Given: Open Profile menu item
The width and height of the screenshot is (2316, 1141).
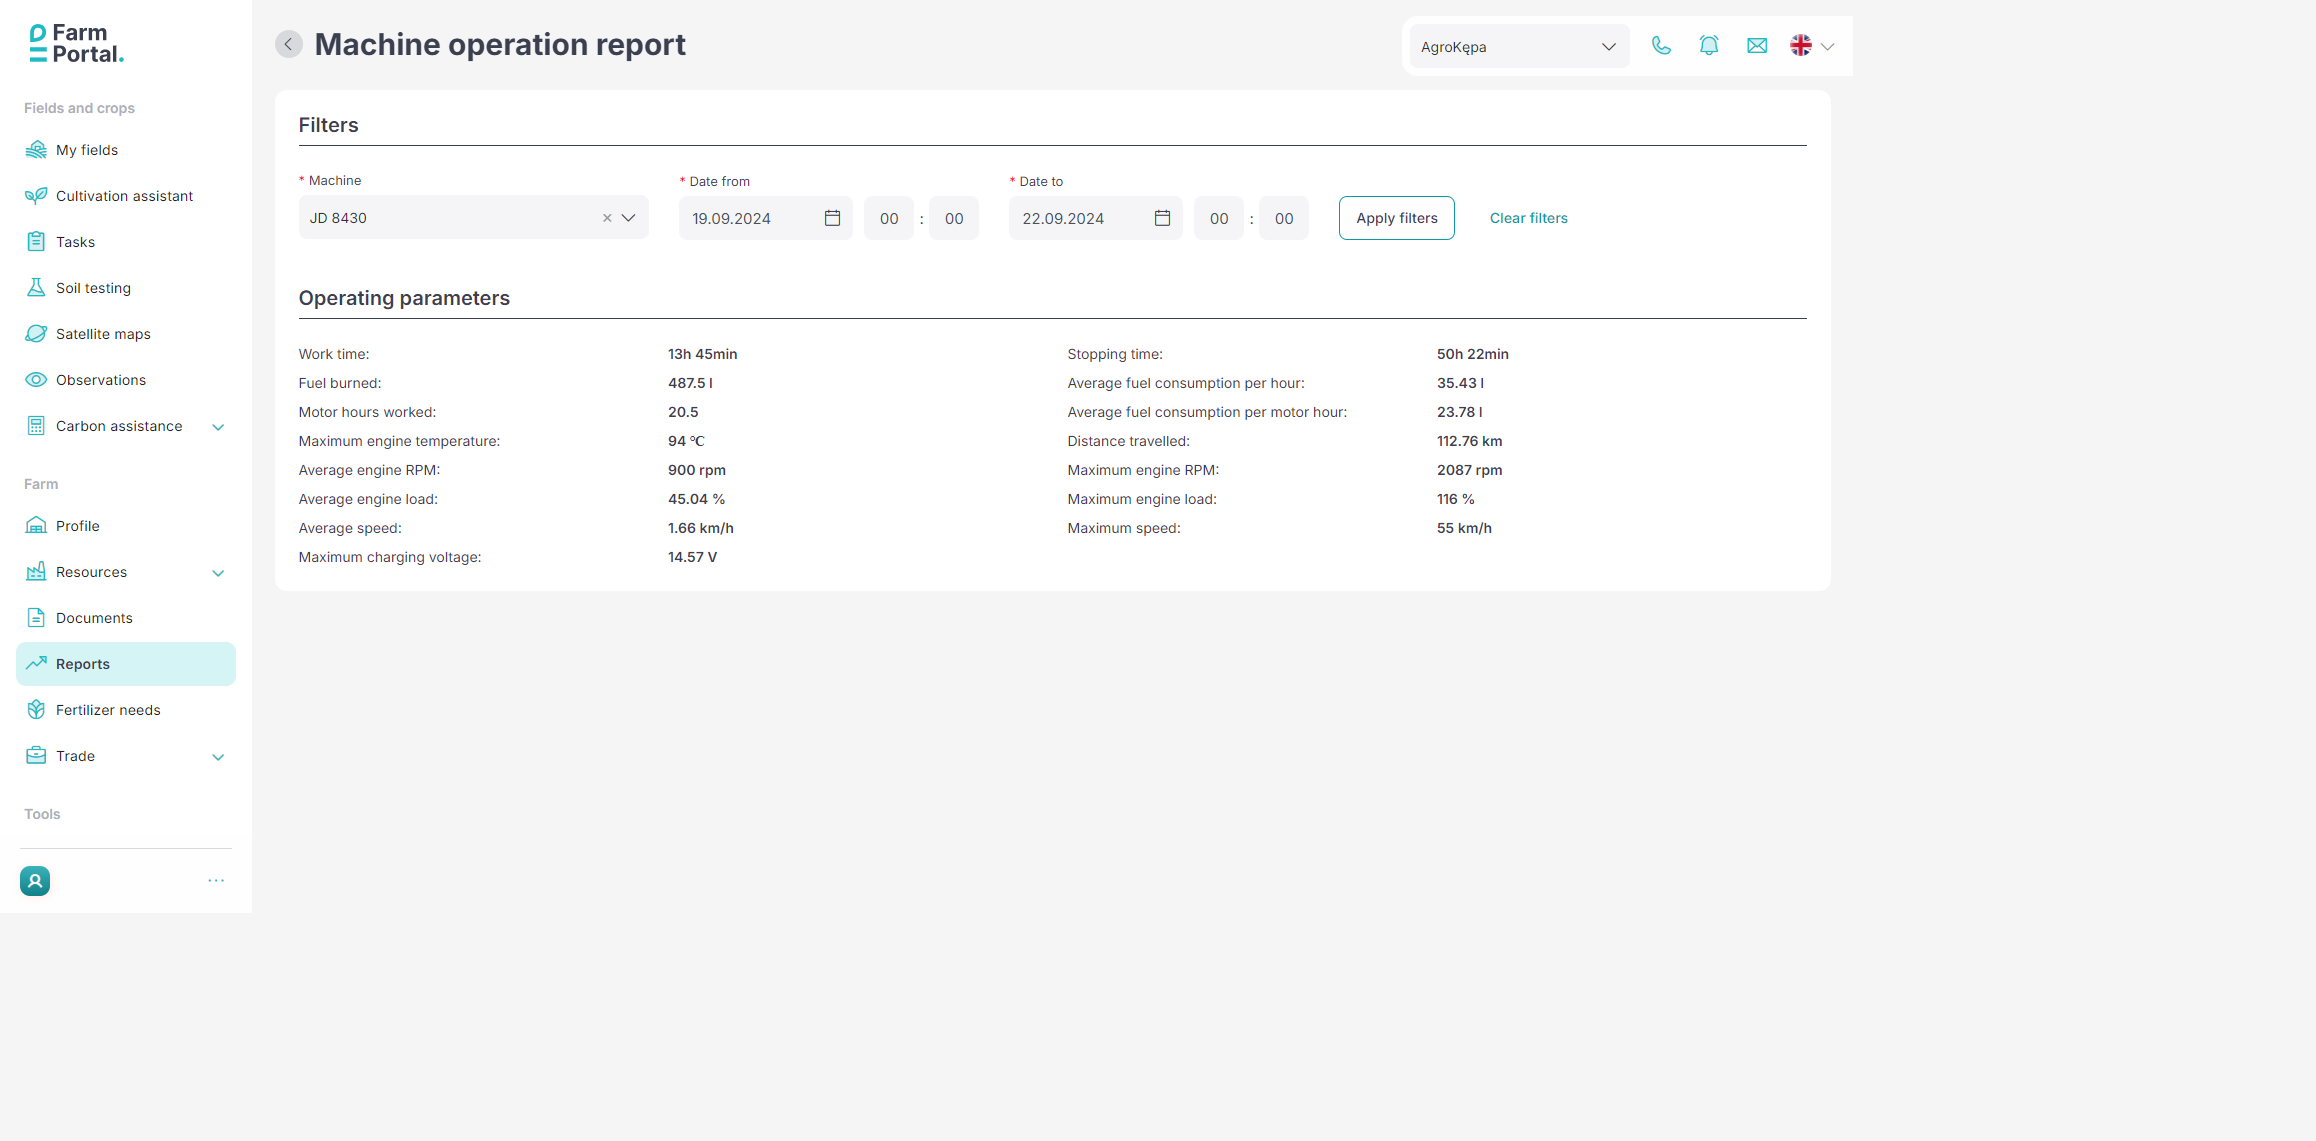Looking at the screenshot, I should click(126, 526).
